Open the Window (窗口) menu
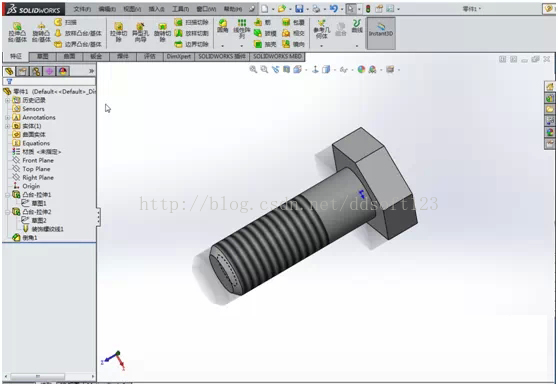Viewport: 558px width, 386px height. coord(206,9)
